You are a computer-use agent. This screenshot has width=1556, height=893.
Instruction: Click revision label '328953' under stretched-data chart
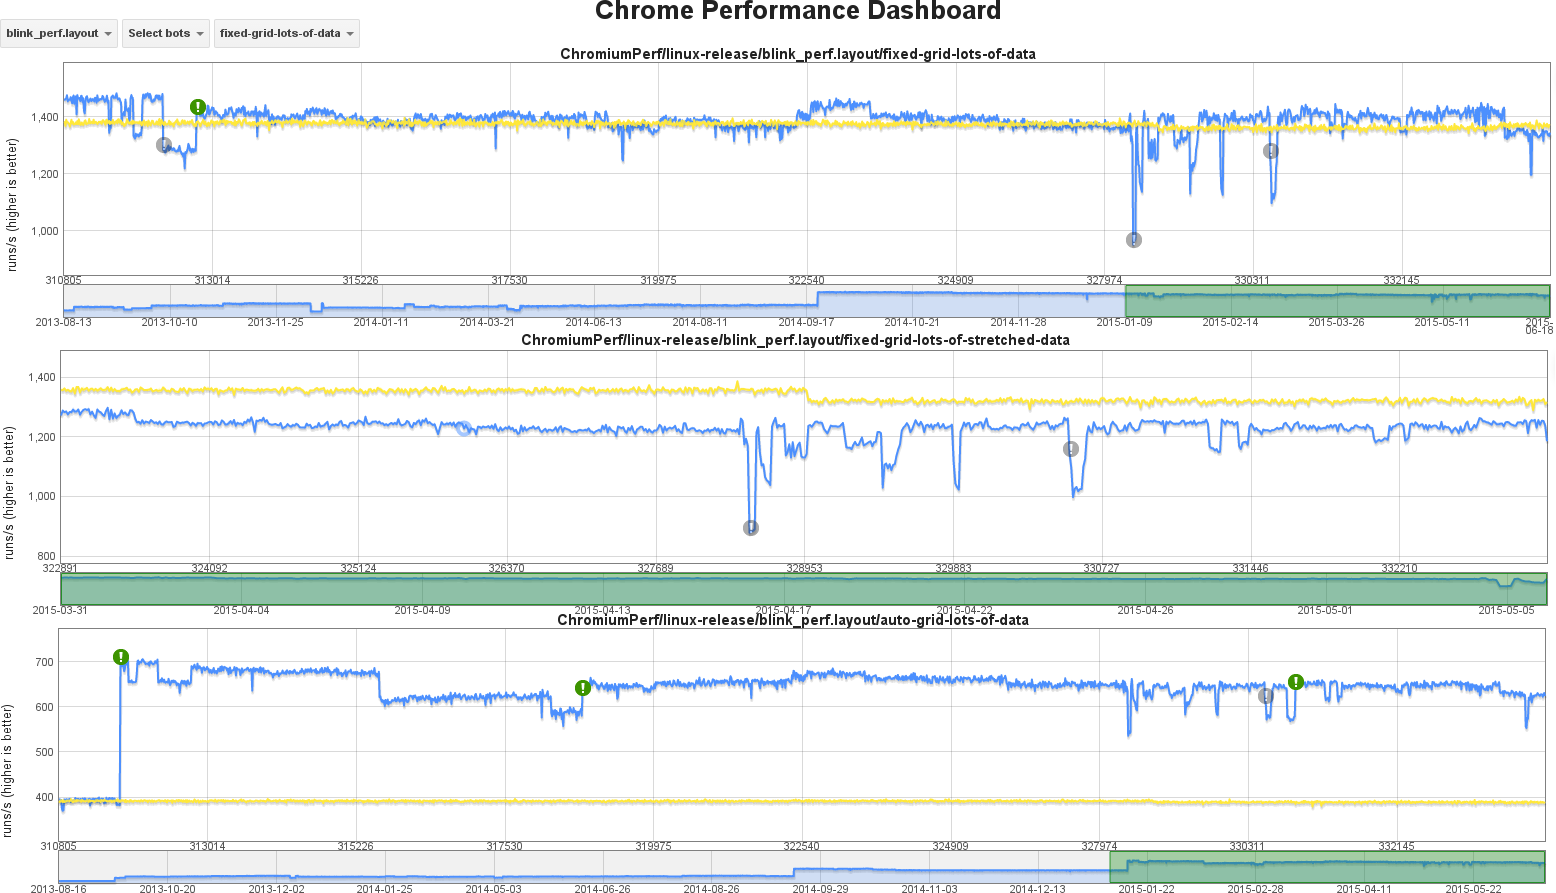(804, 568)
